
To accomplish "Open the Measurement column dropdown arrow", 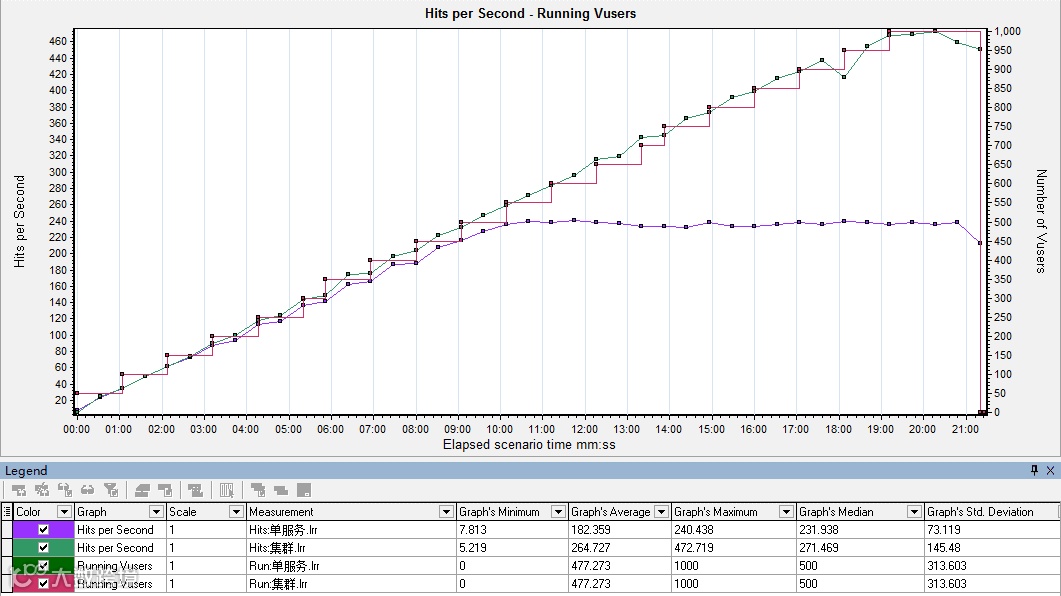I will (x=446, y=511).
